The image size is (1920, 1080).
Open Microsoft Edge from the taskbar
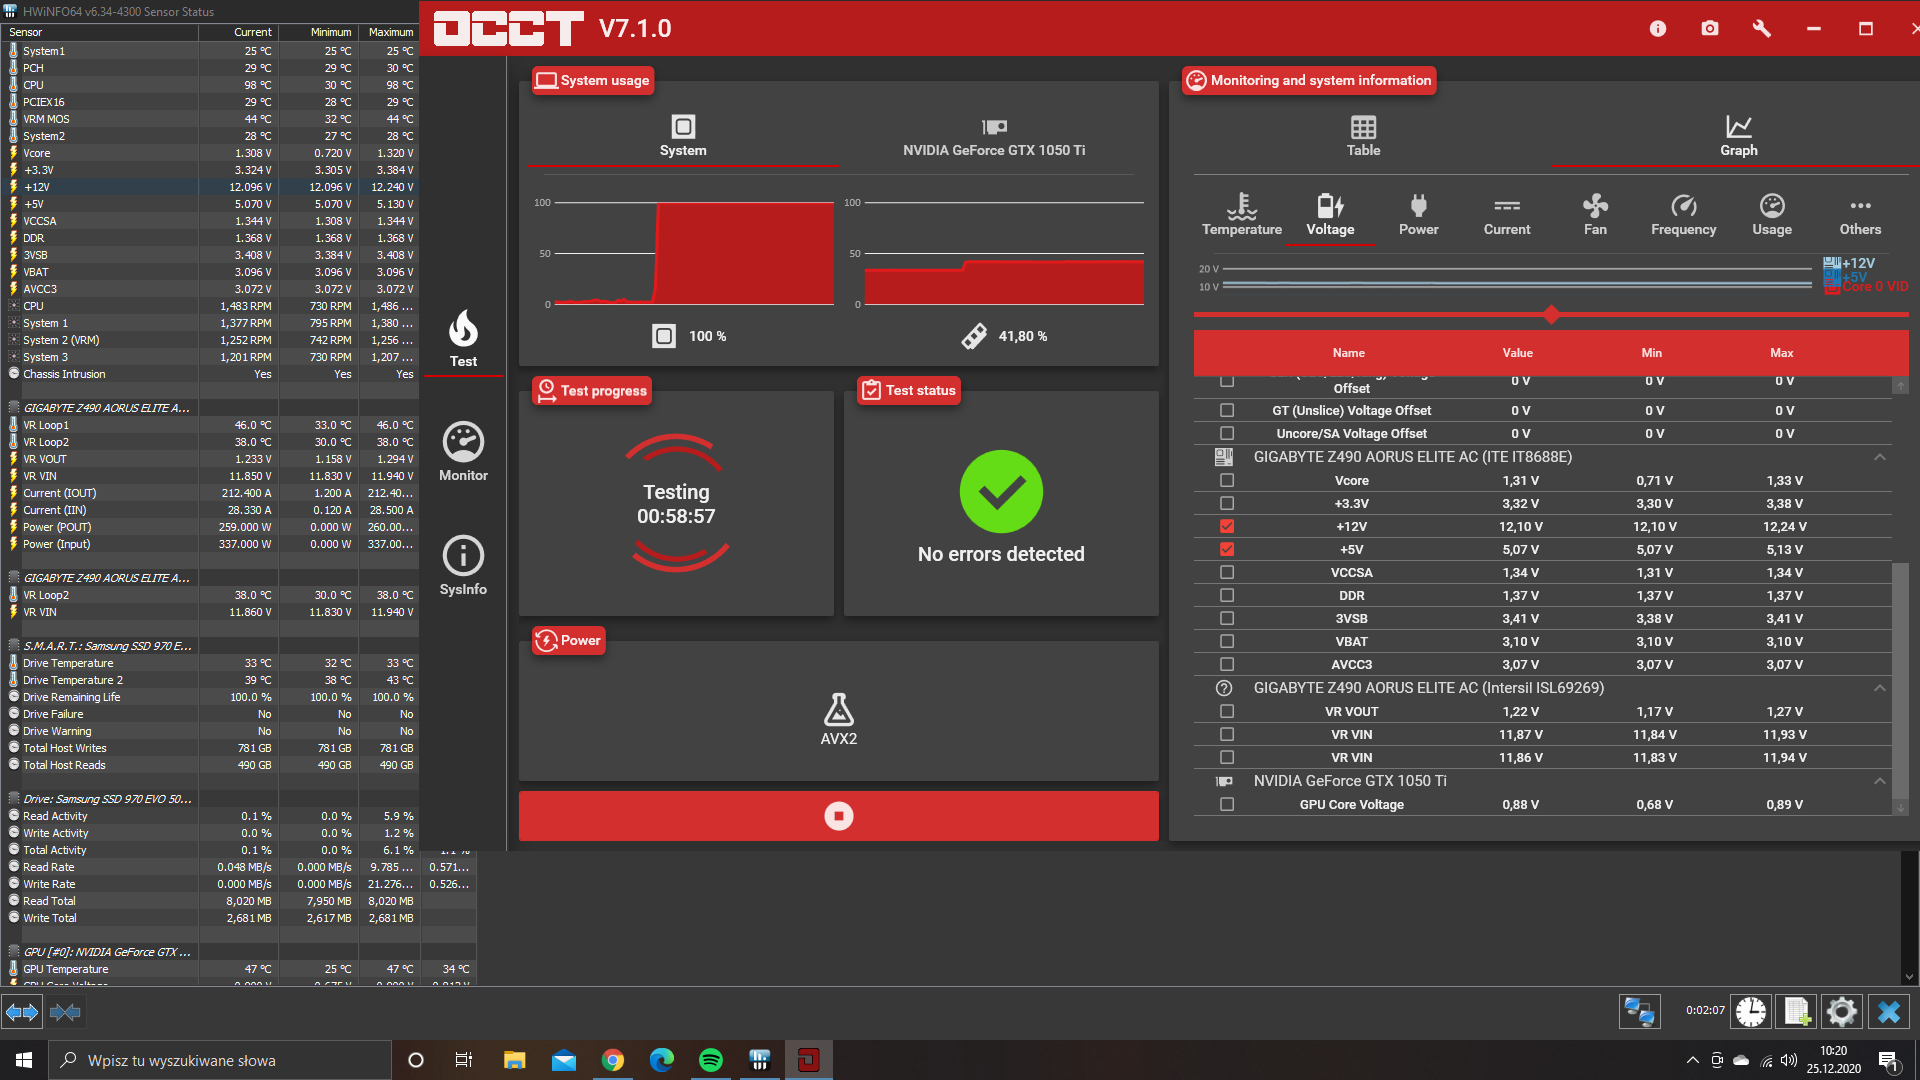click(662, 1060)
